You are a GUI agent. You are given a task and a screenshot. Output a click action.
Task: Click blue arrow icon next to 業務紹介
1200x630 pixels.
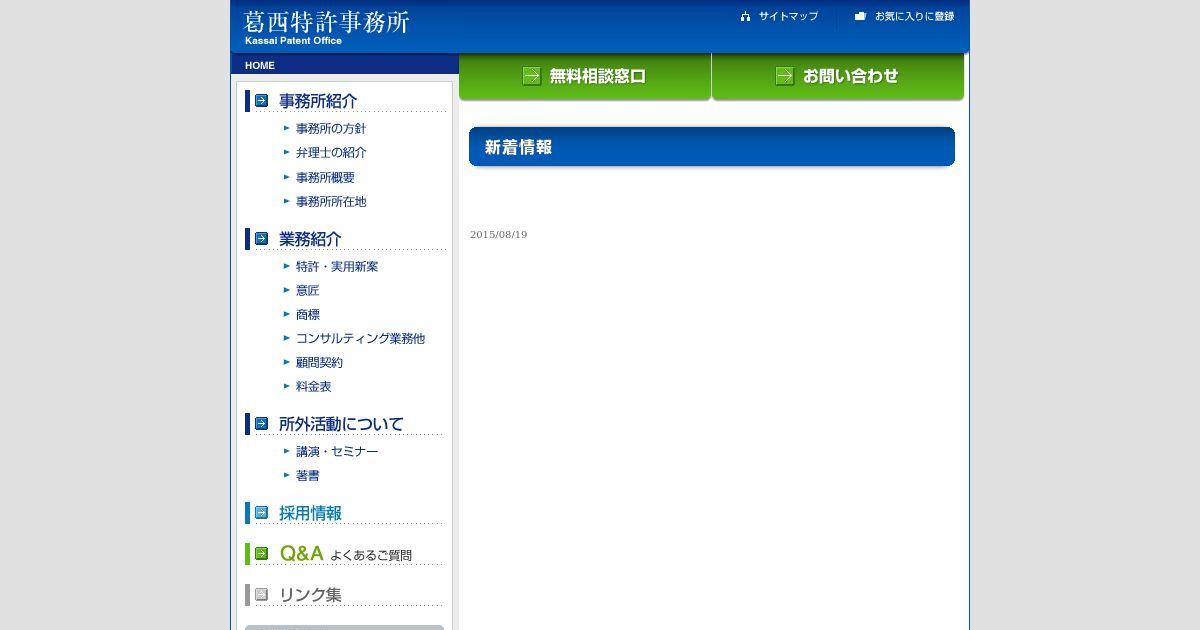click(261, 238)
